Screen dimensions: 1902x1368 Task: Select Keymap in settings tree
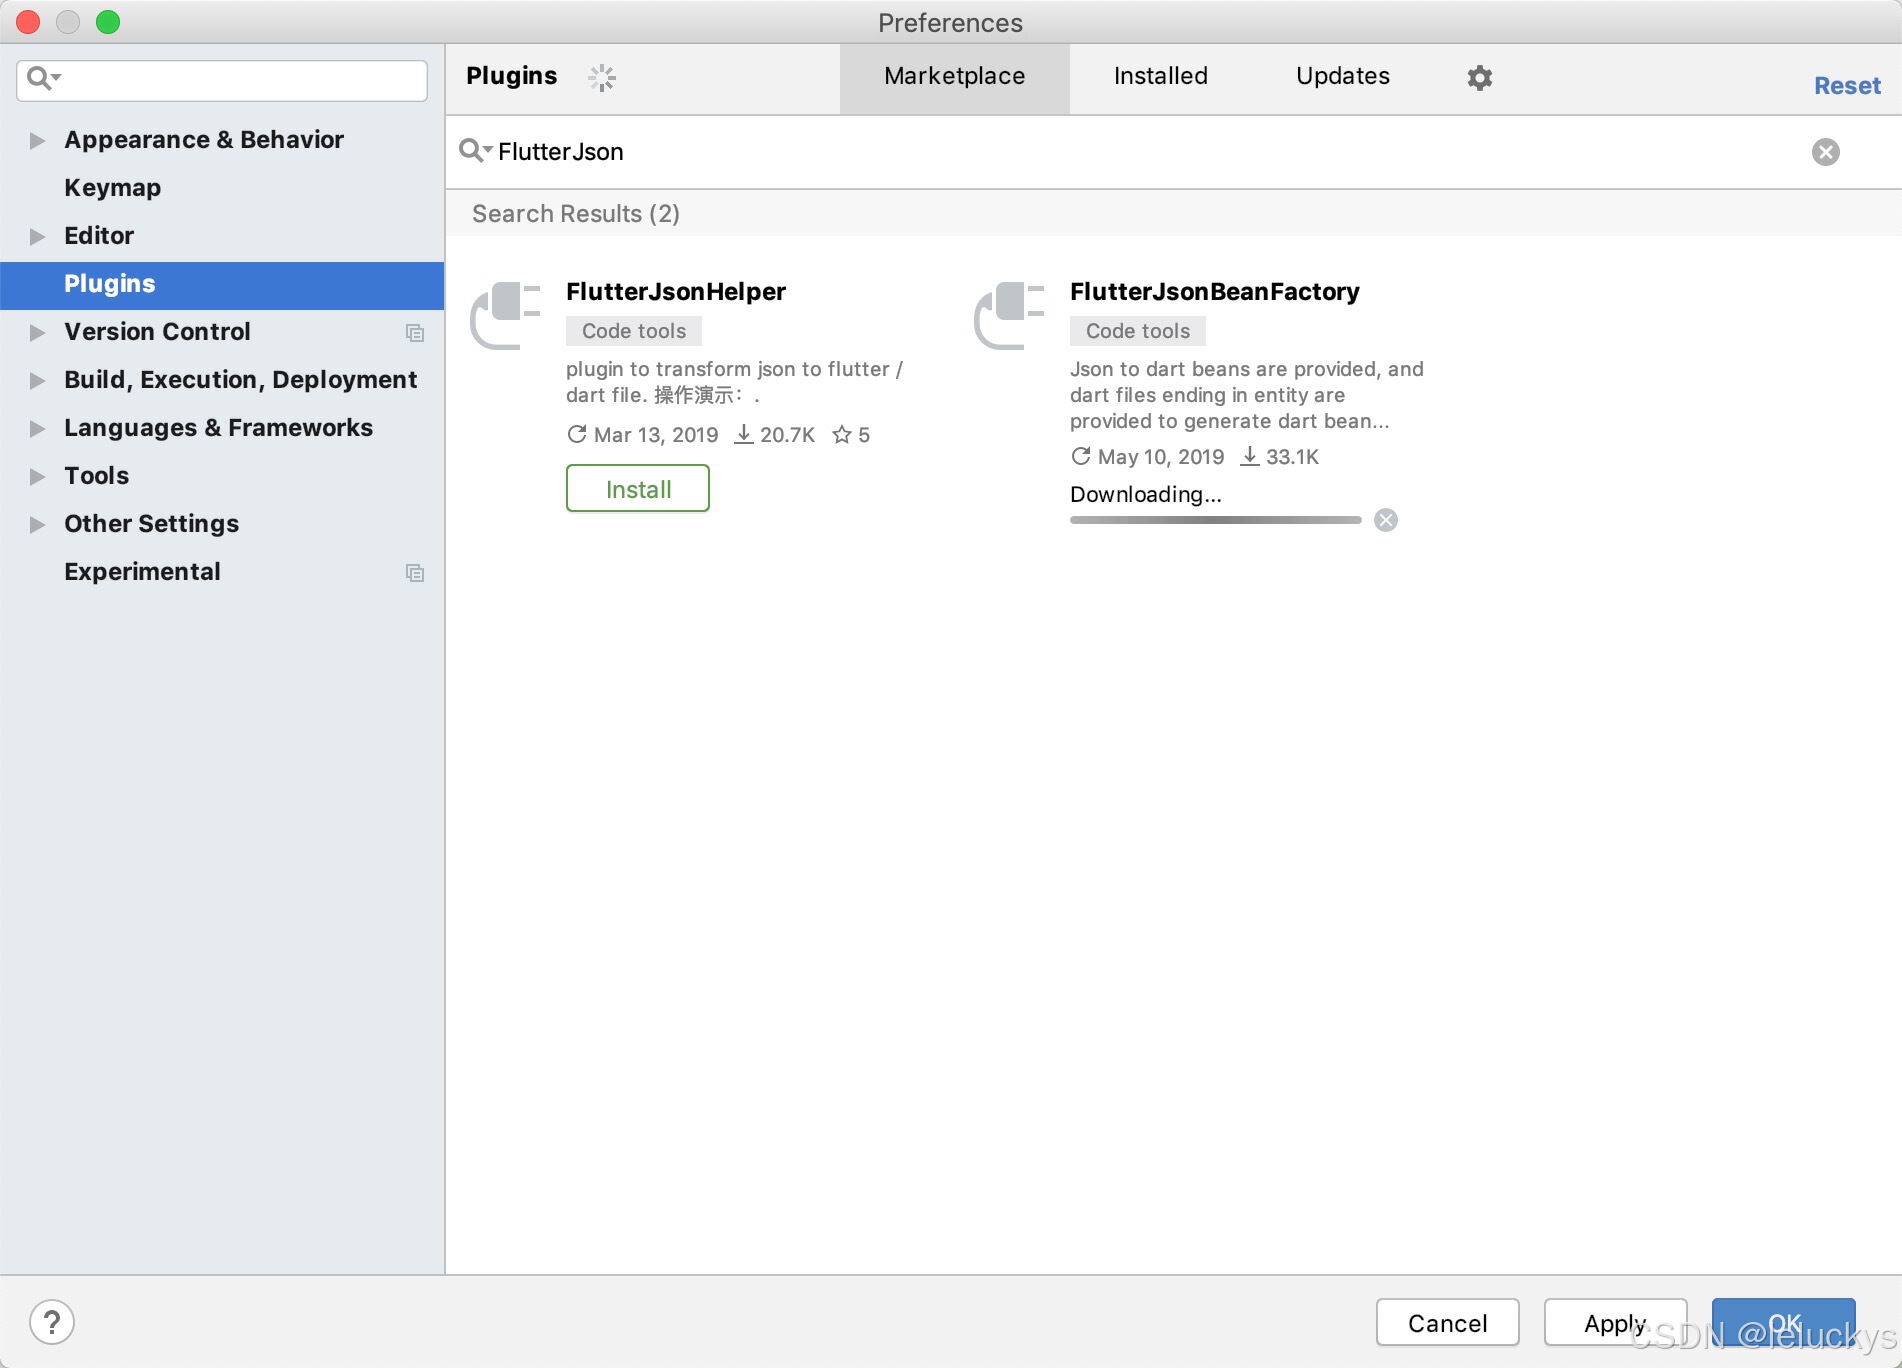pos(222,188)
